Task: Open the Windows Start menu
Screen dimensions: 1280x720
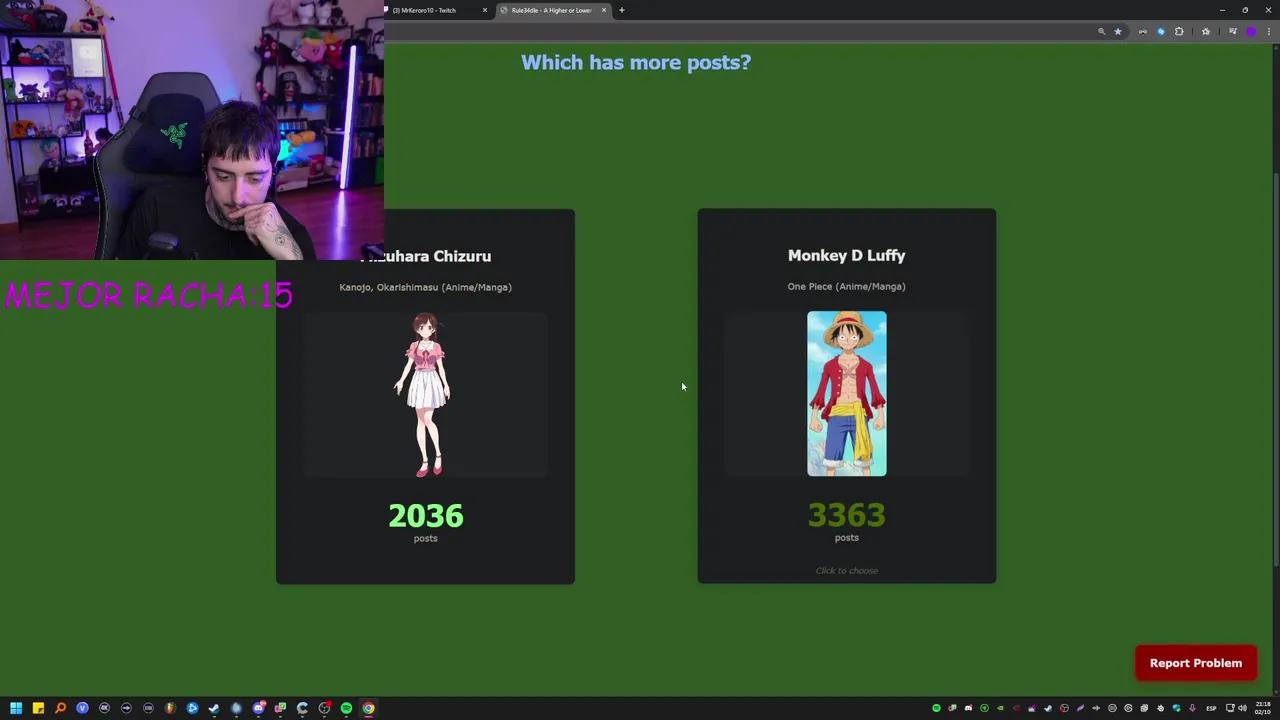Action: click(16, 708)
